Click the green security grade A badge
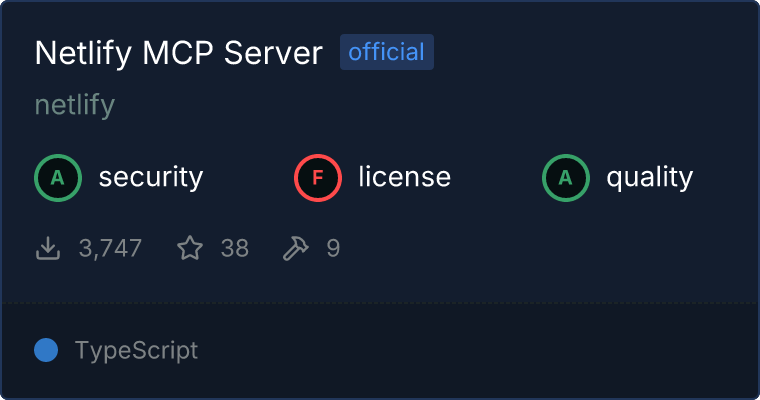 pos(58,178)
